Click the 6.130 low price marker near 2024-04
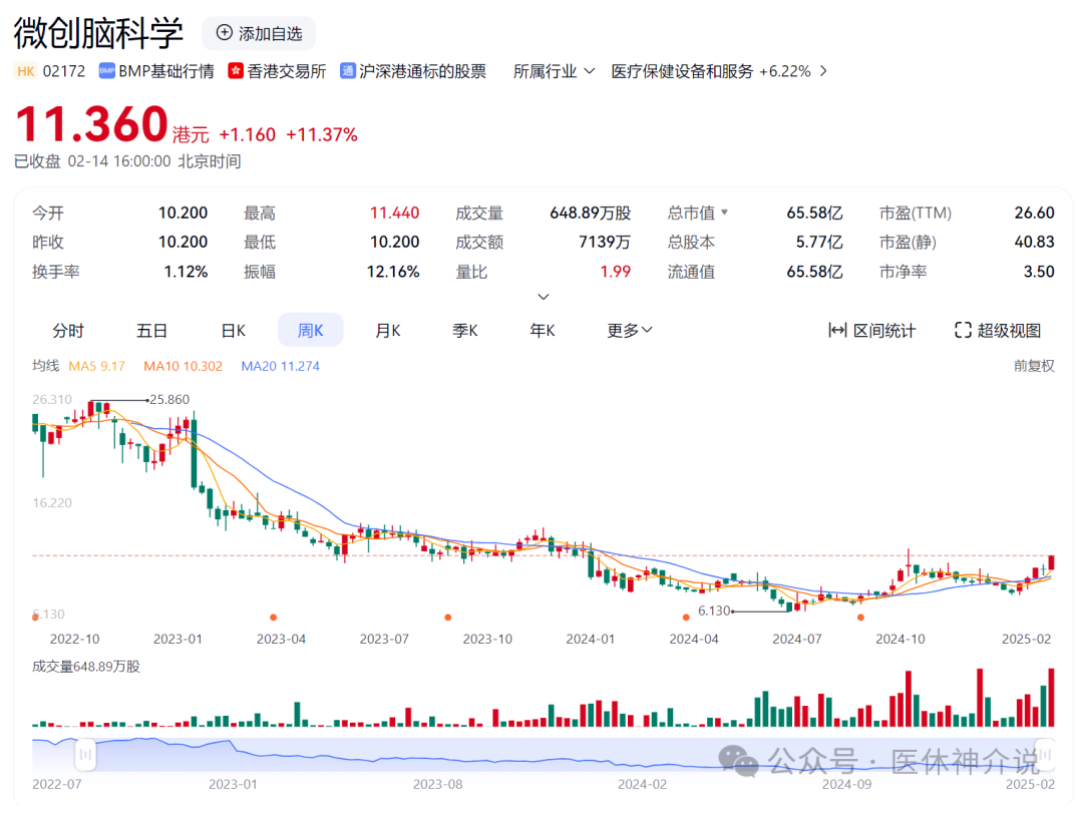1079x813 pixels. [x=714, y=611]
